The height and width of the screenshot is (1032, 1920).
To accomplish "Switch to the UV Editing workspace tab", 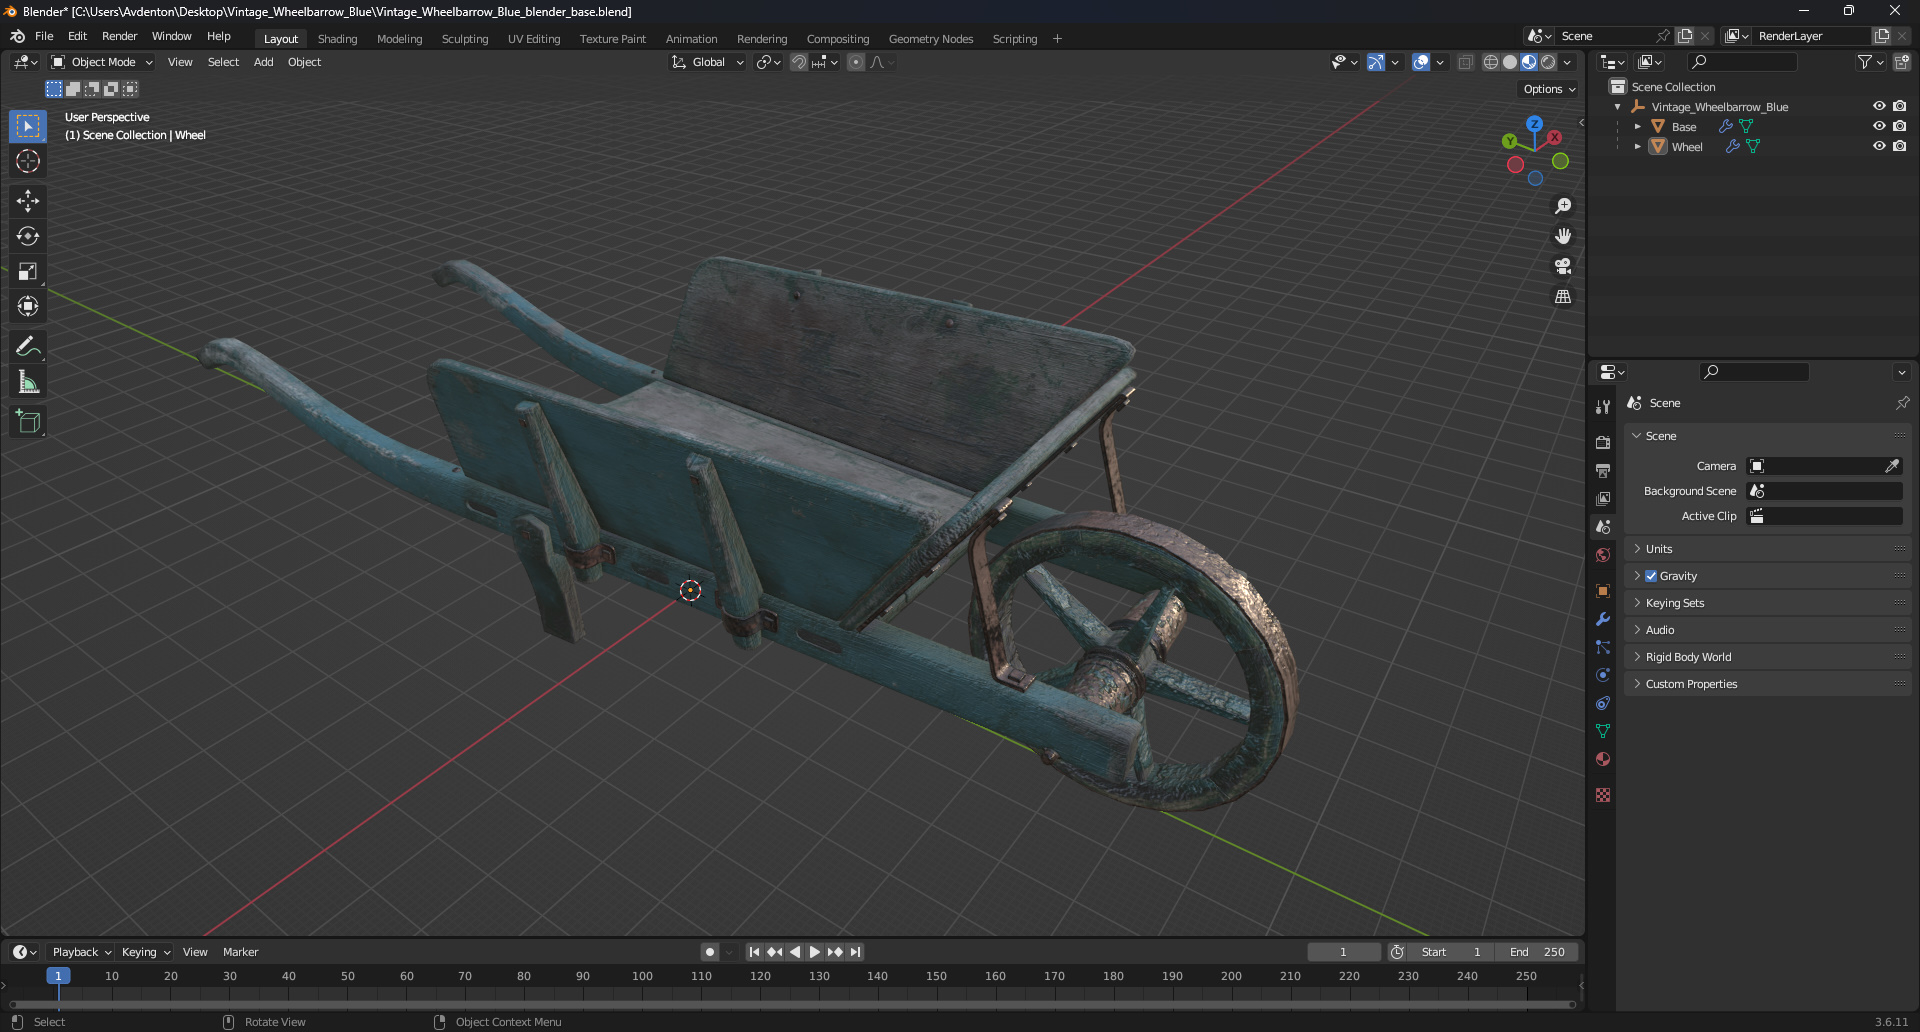I will 534,39.
